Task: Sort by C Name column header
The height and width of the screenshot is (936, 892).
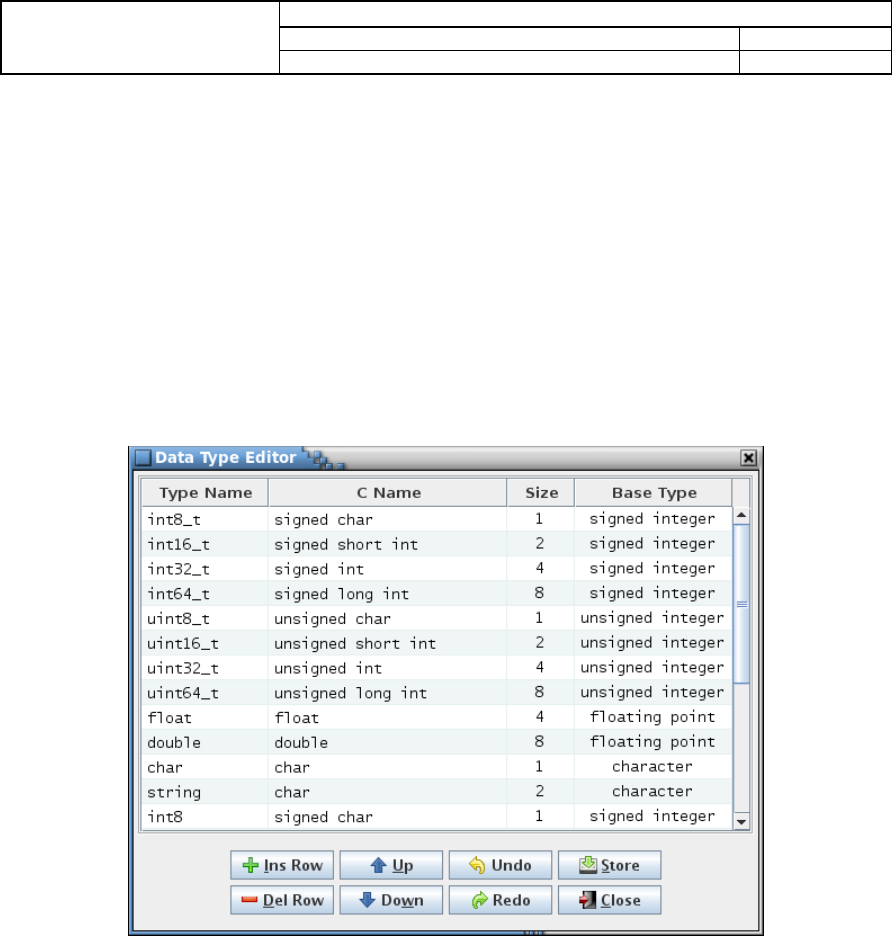Action: click(388, 493)
